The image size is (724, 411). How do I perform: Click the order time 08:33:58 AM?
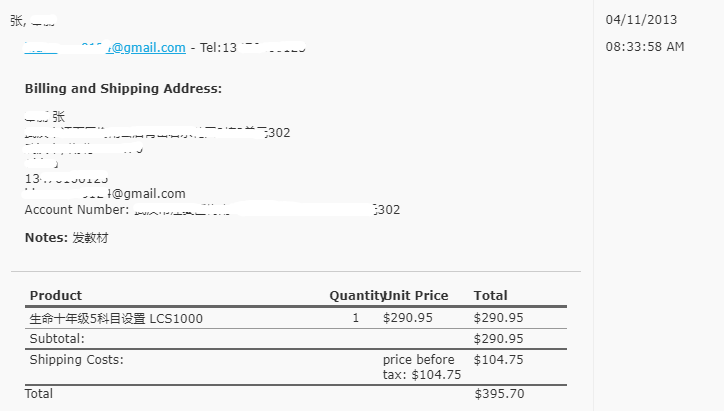645,47
